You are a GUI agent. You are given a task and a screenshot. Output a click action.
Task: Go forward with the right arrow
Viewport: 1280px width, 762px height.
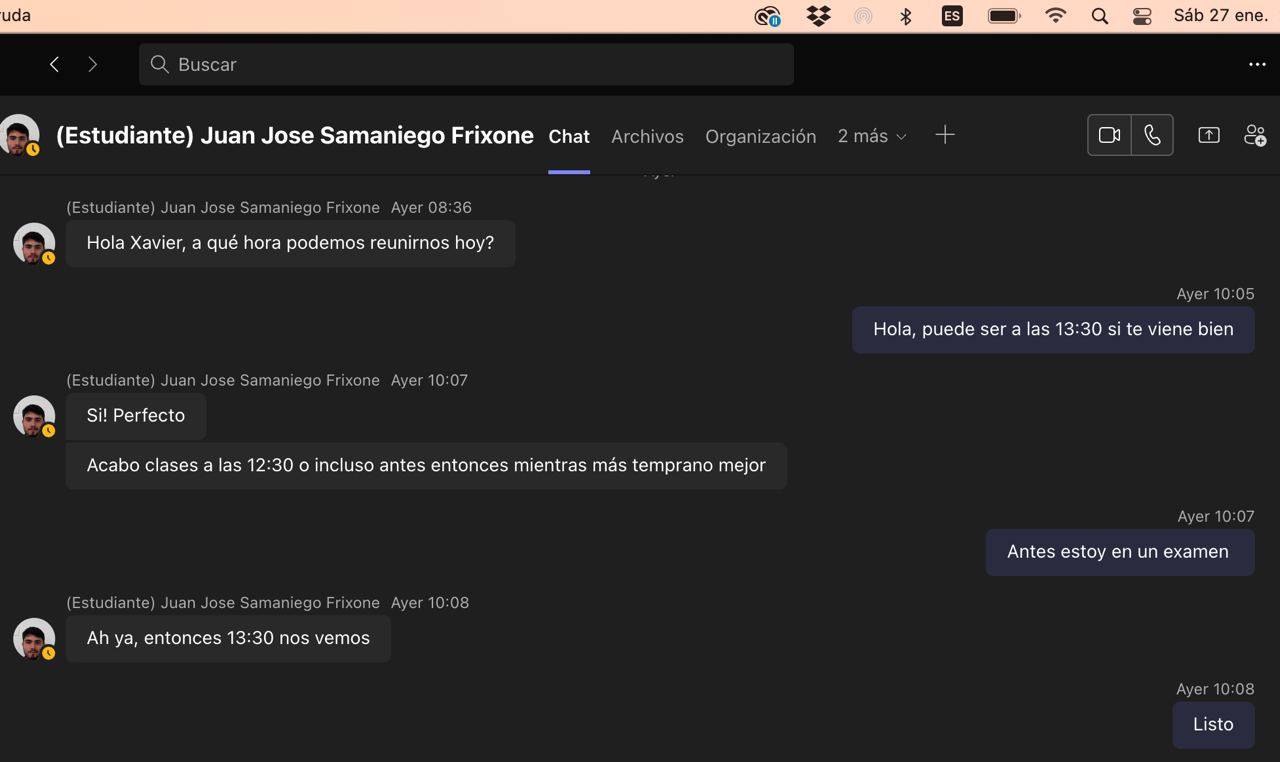click(93, 64)
